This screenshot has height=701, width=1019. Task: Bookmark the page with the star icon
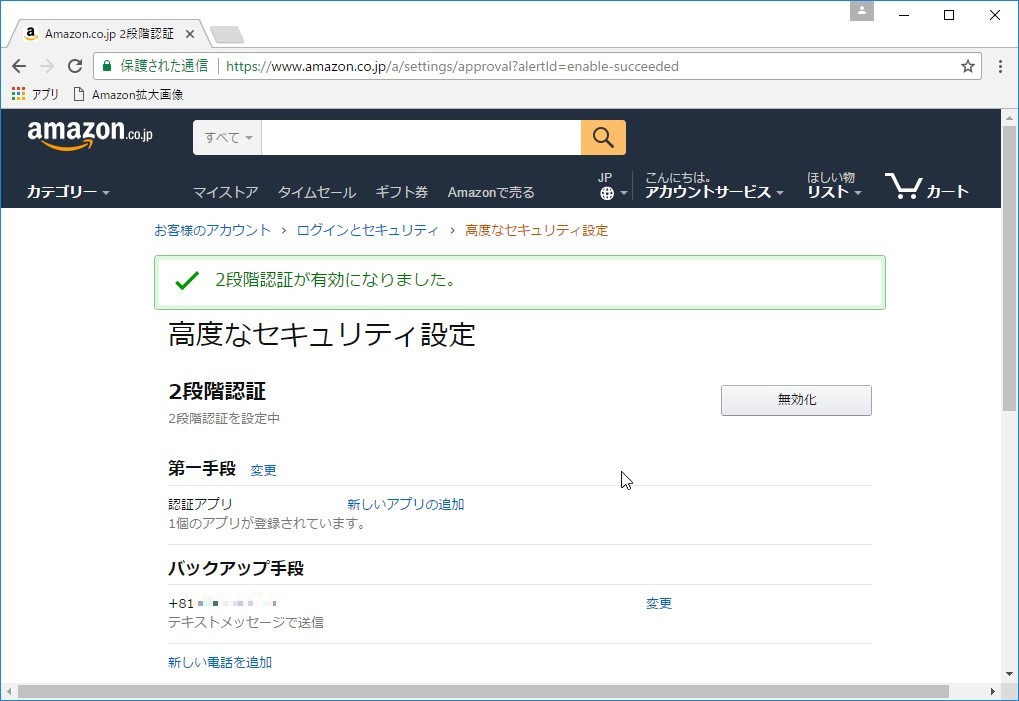(966, 66)
